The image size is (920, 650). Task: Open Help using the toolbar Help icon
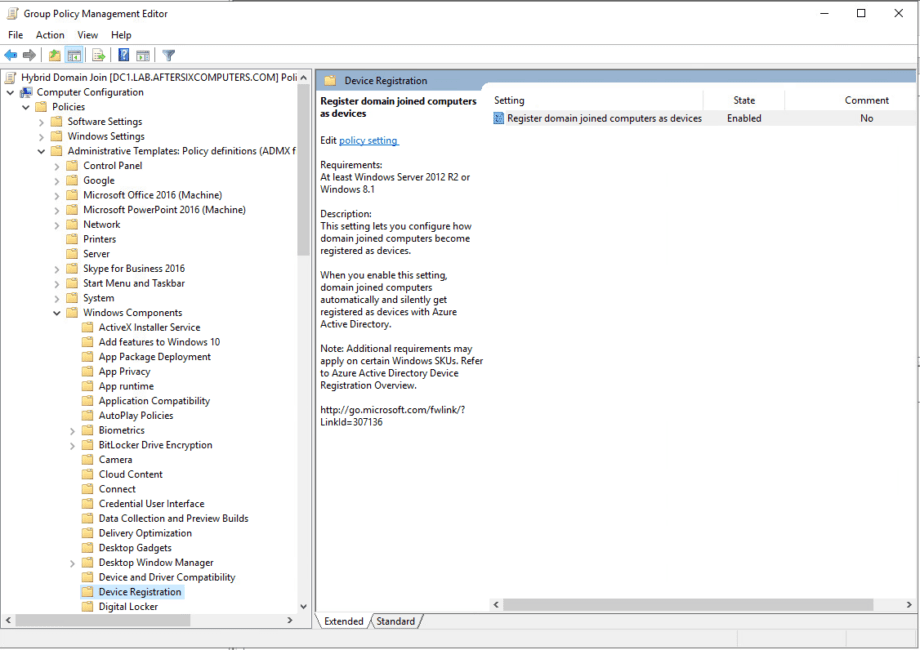point(123,55)
